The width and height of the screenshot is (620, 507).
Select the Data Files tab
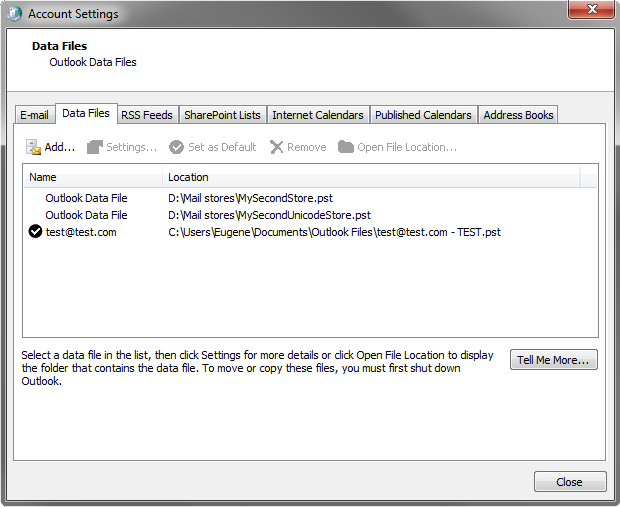click(x=86, y=114)
